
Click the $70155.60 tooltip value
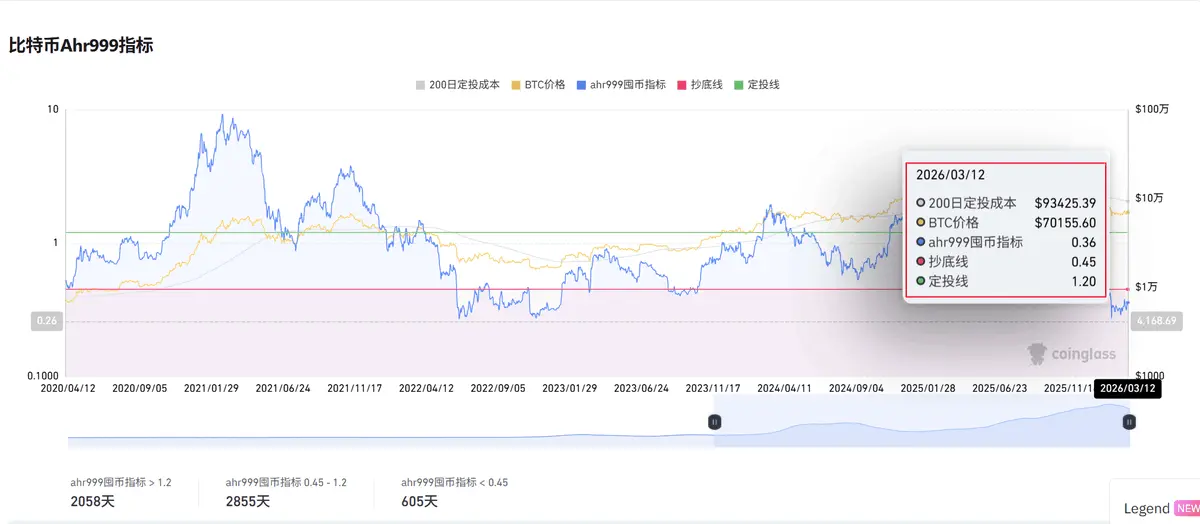[x=1066, y=222]
